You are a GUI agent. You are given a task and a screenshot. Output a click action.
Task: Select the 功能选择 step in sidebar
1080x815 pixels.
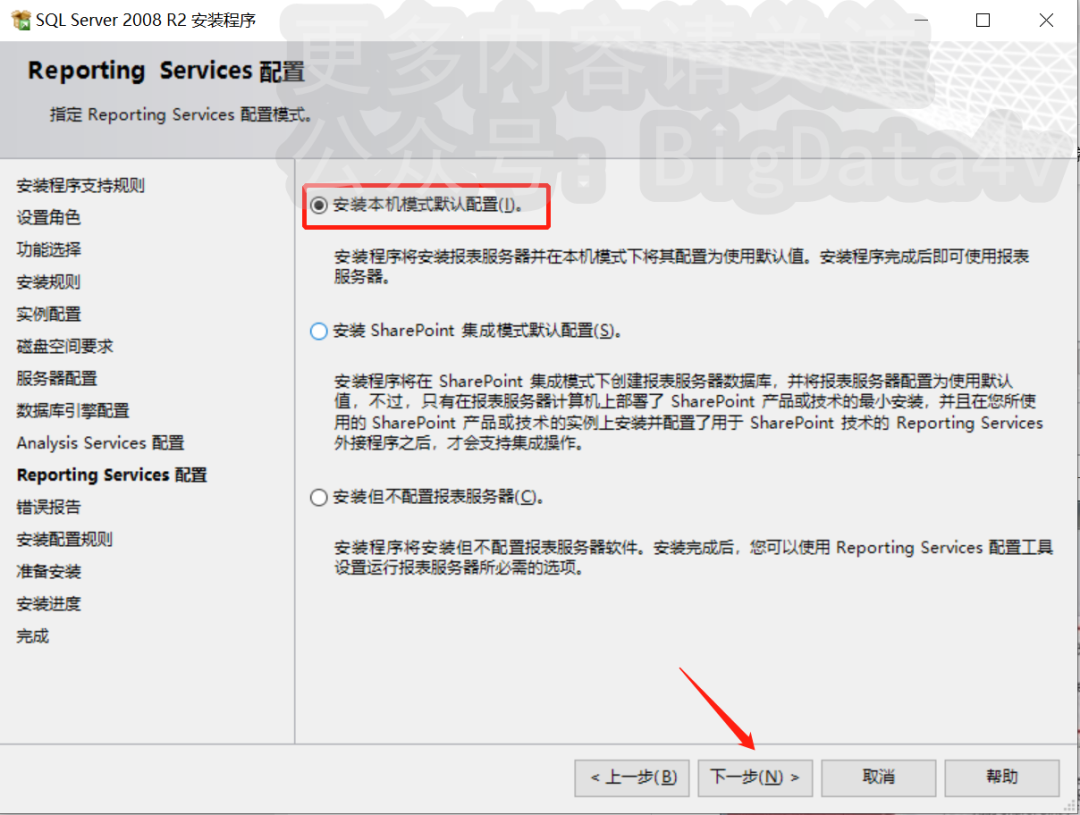(x=48, y=249)
